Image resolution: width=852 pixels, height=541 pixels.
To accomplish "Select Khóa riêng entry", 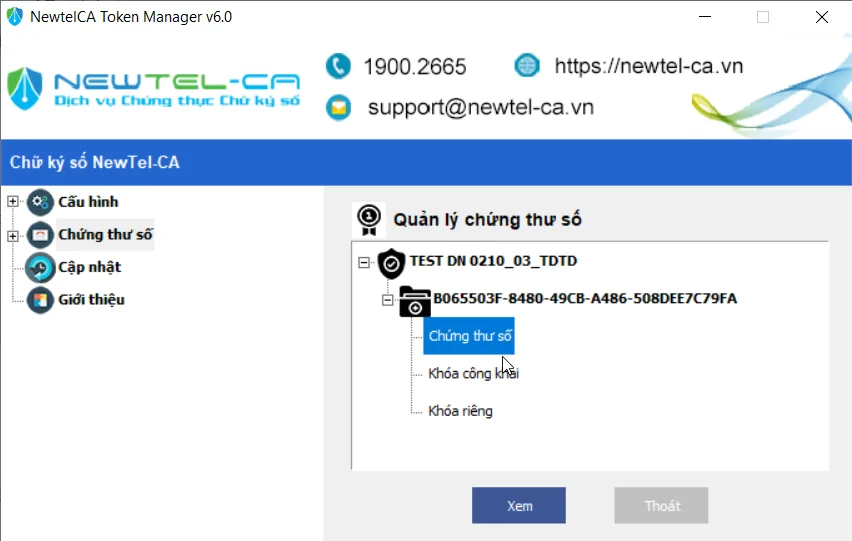I will (460, 411).
